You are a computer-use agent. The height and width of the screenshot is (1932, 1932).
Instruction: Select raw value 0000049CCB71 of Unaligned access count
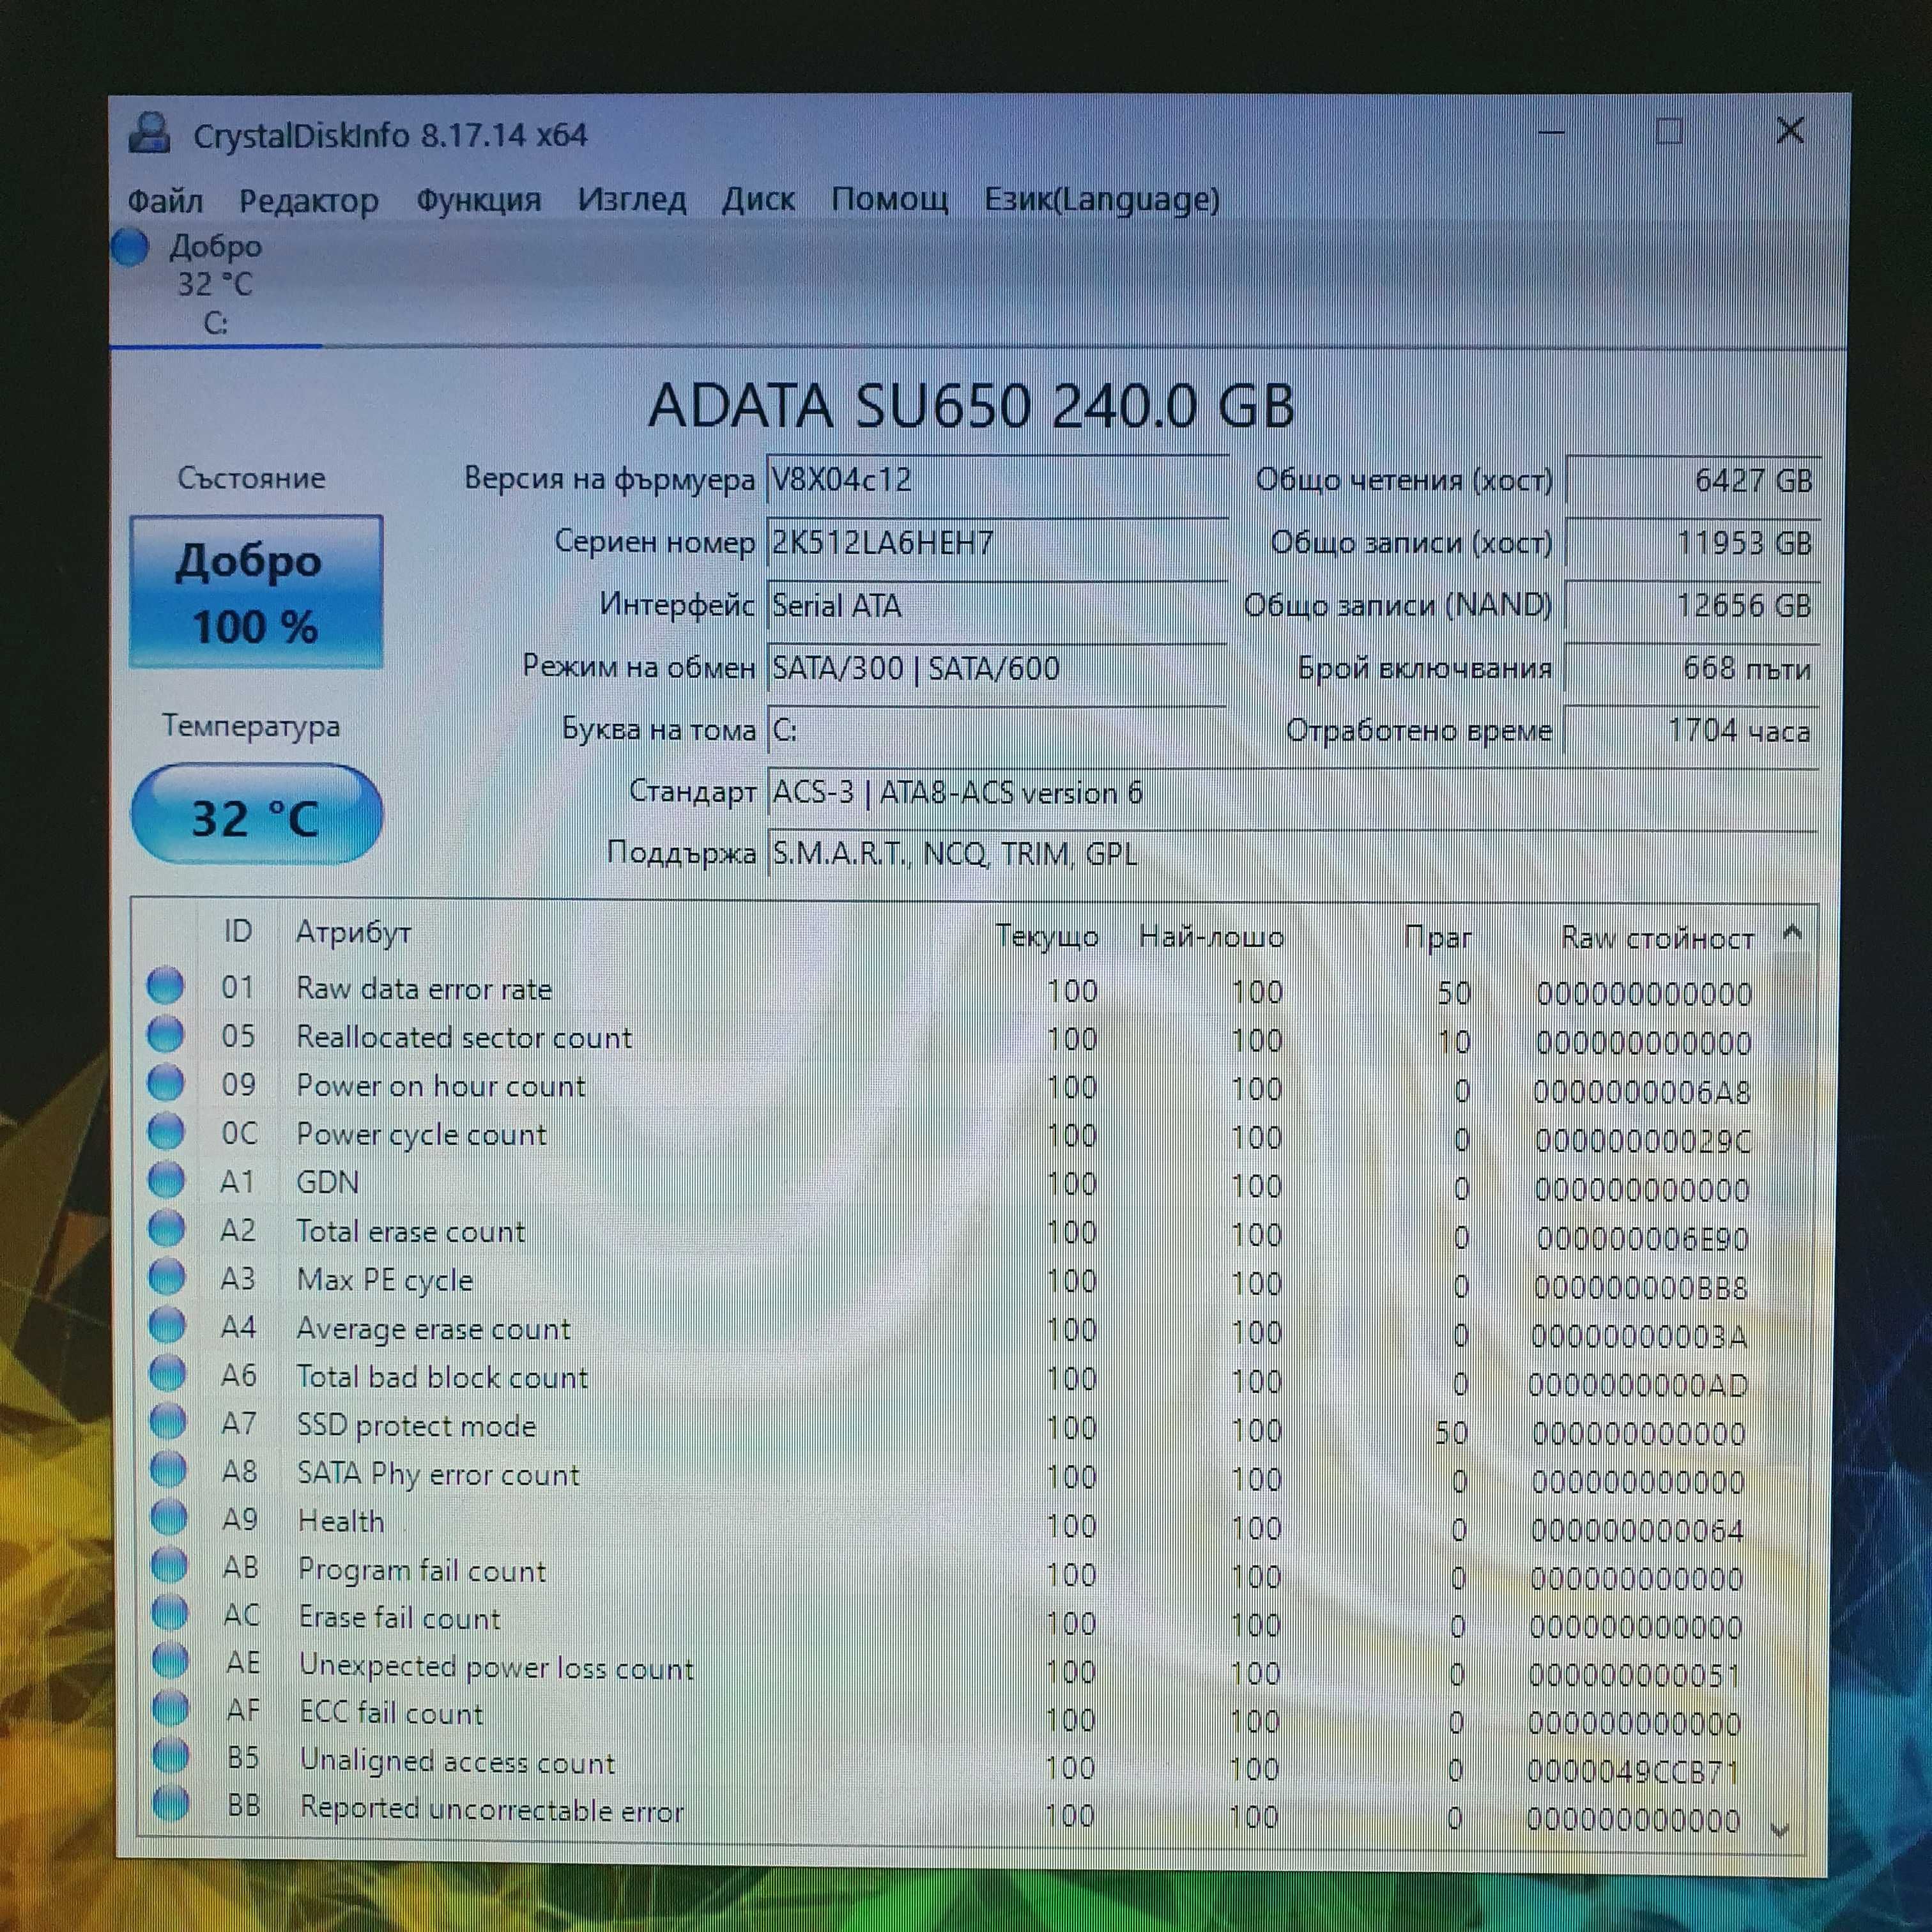(1633, 1771)
